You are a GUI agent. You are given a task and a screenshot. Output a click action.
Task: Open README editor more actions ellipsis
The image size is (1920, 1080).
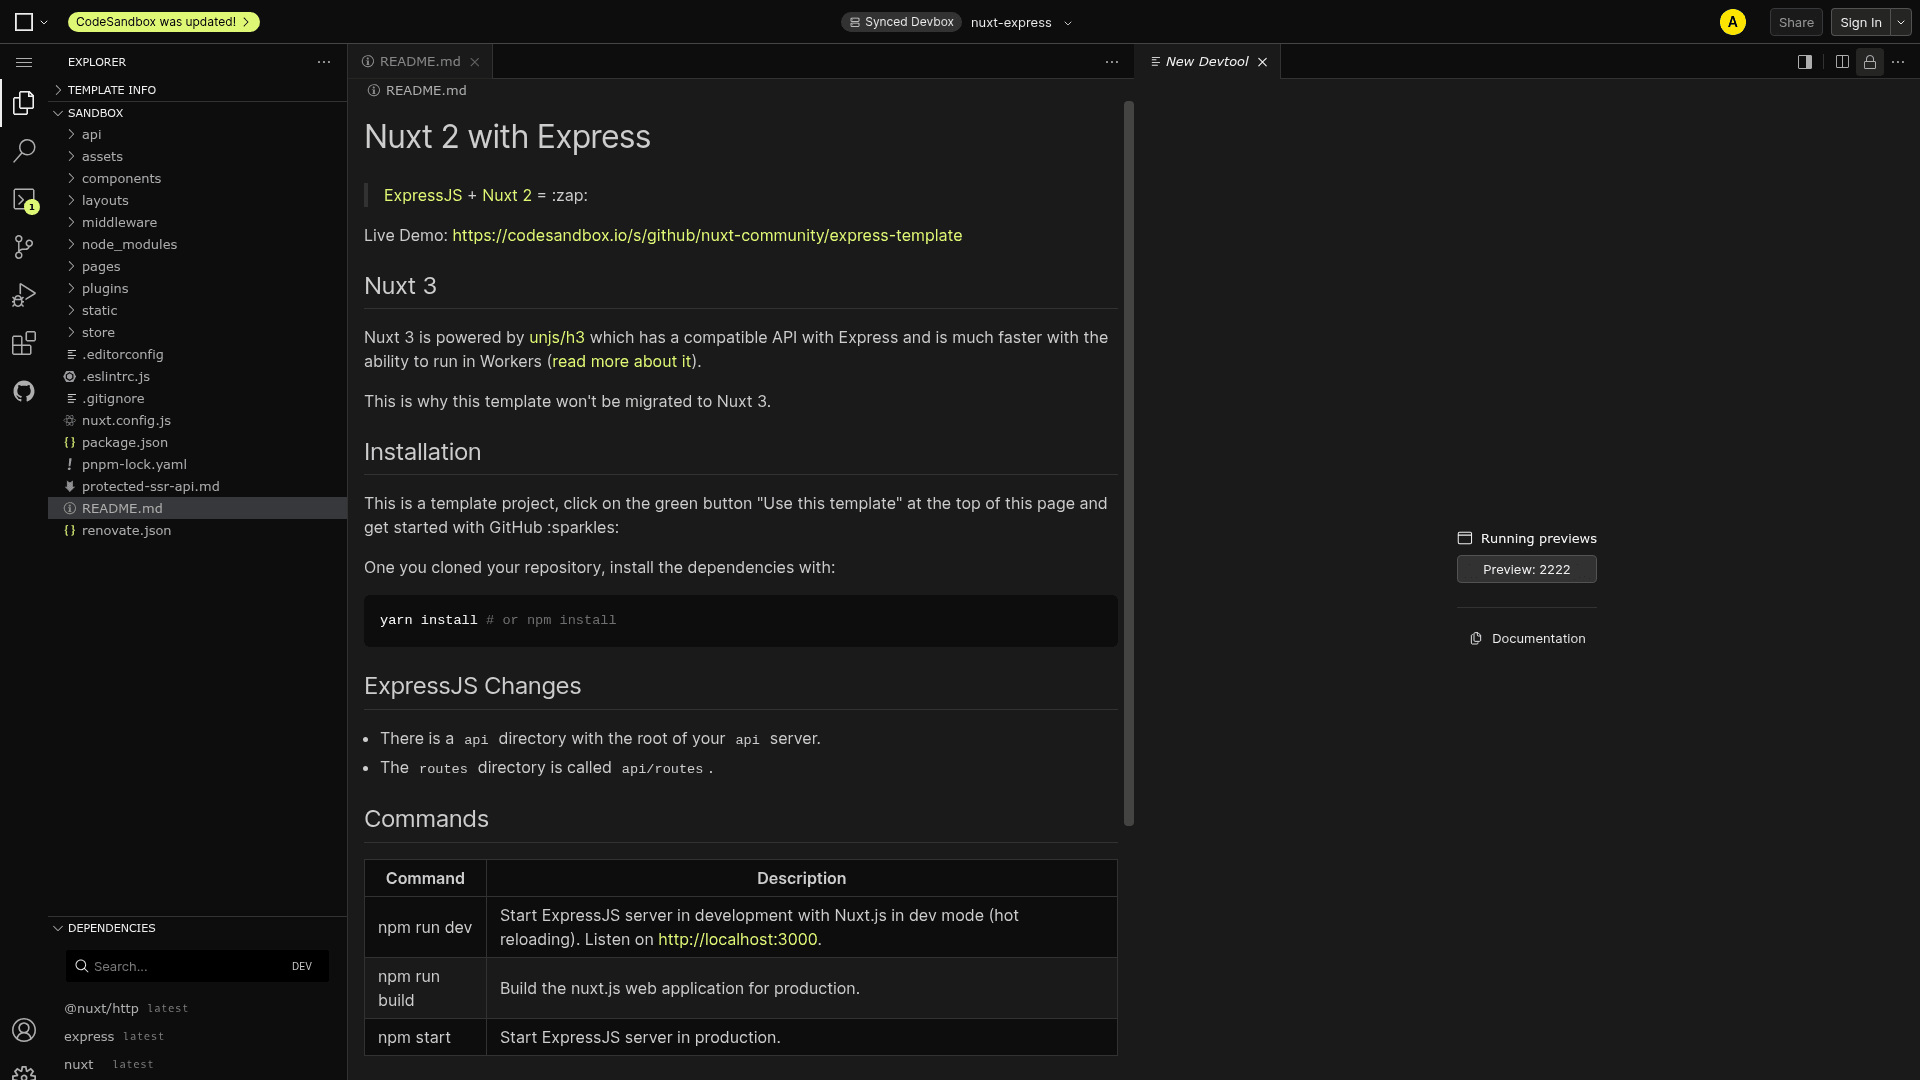1112,62
